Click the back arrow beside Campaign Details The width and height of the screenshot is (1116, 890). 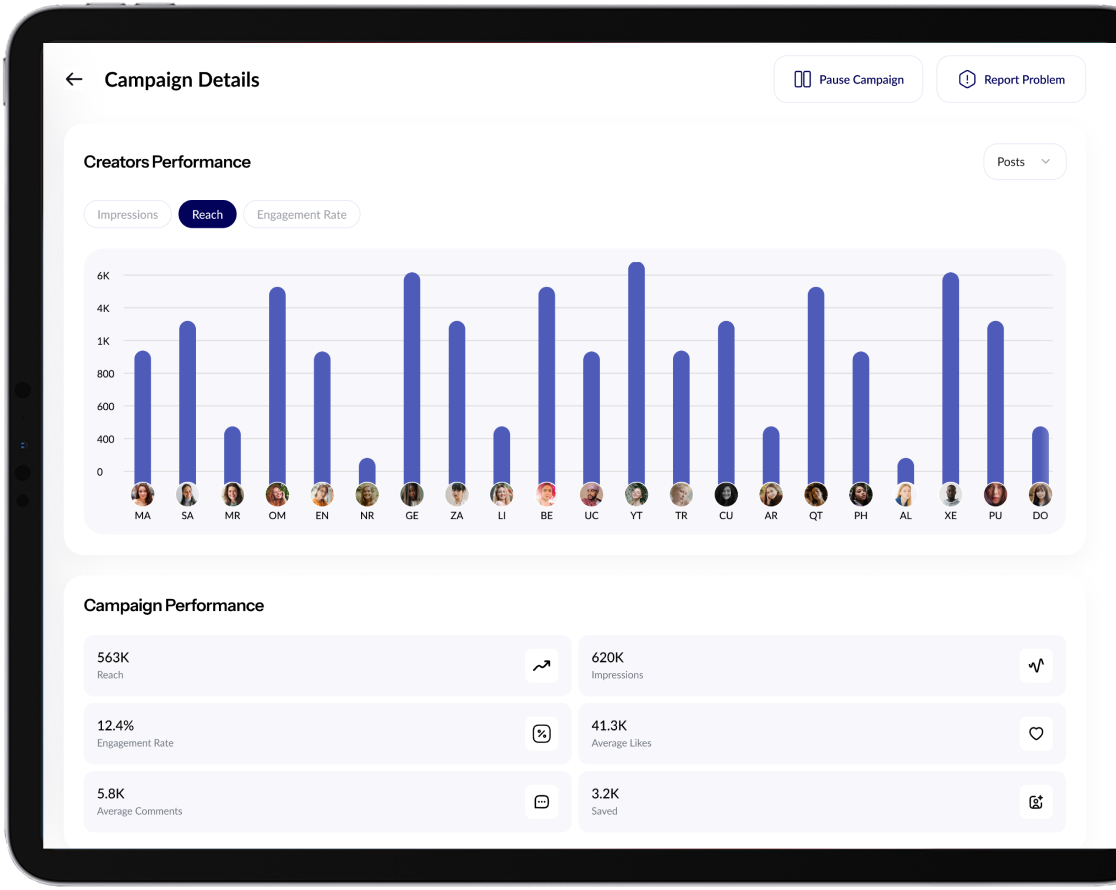74,80
